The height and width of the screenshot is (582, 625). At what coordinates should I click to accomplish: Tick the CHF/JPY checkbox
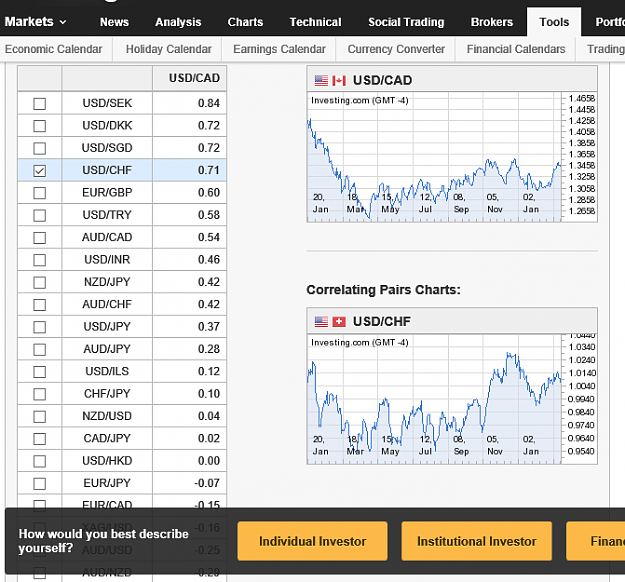point(39,394)
